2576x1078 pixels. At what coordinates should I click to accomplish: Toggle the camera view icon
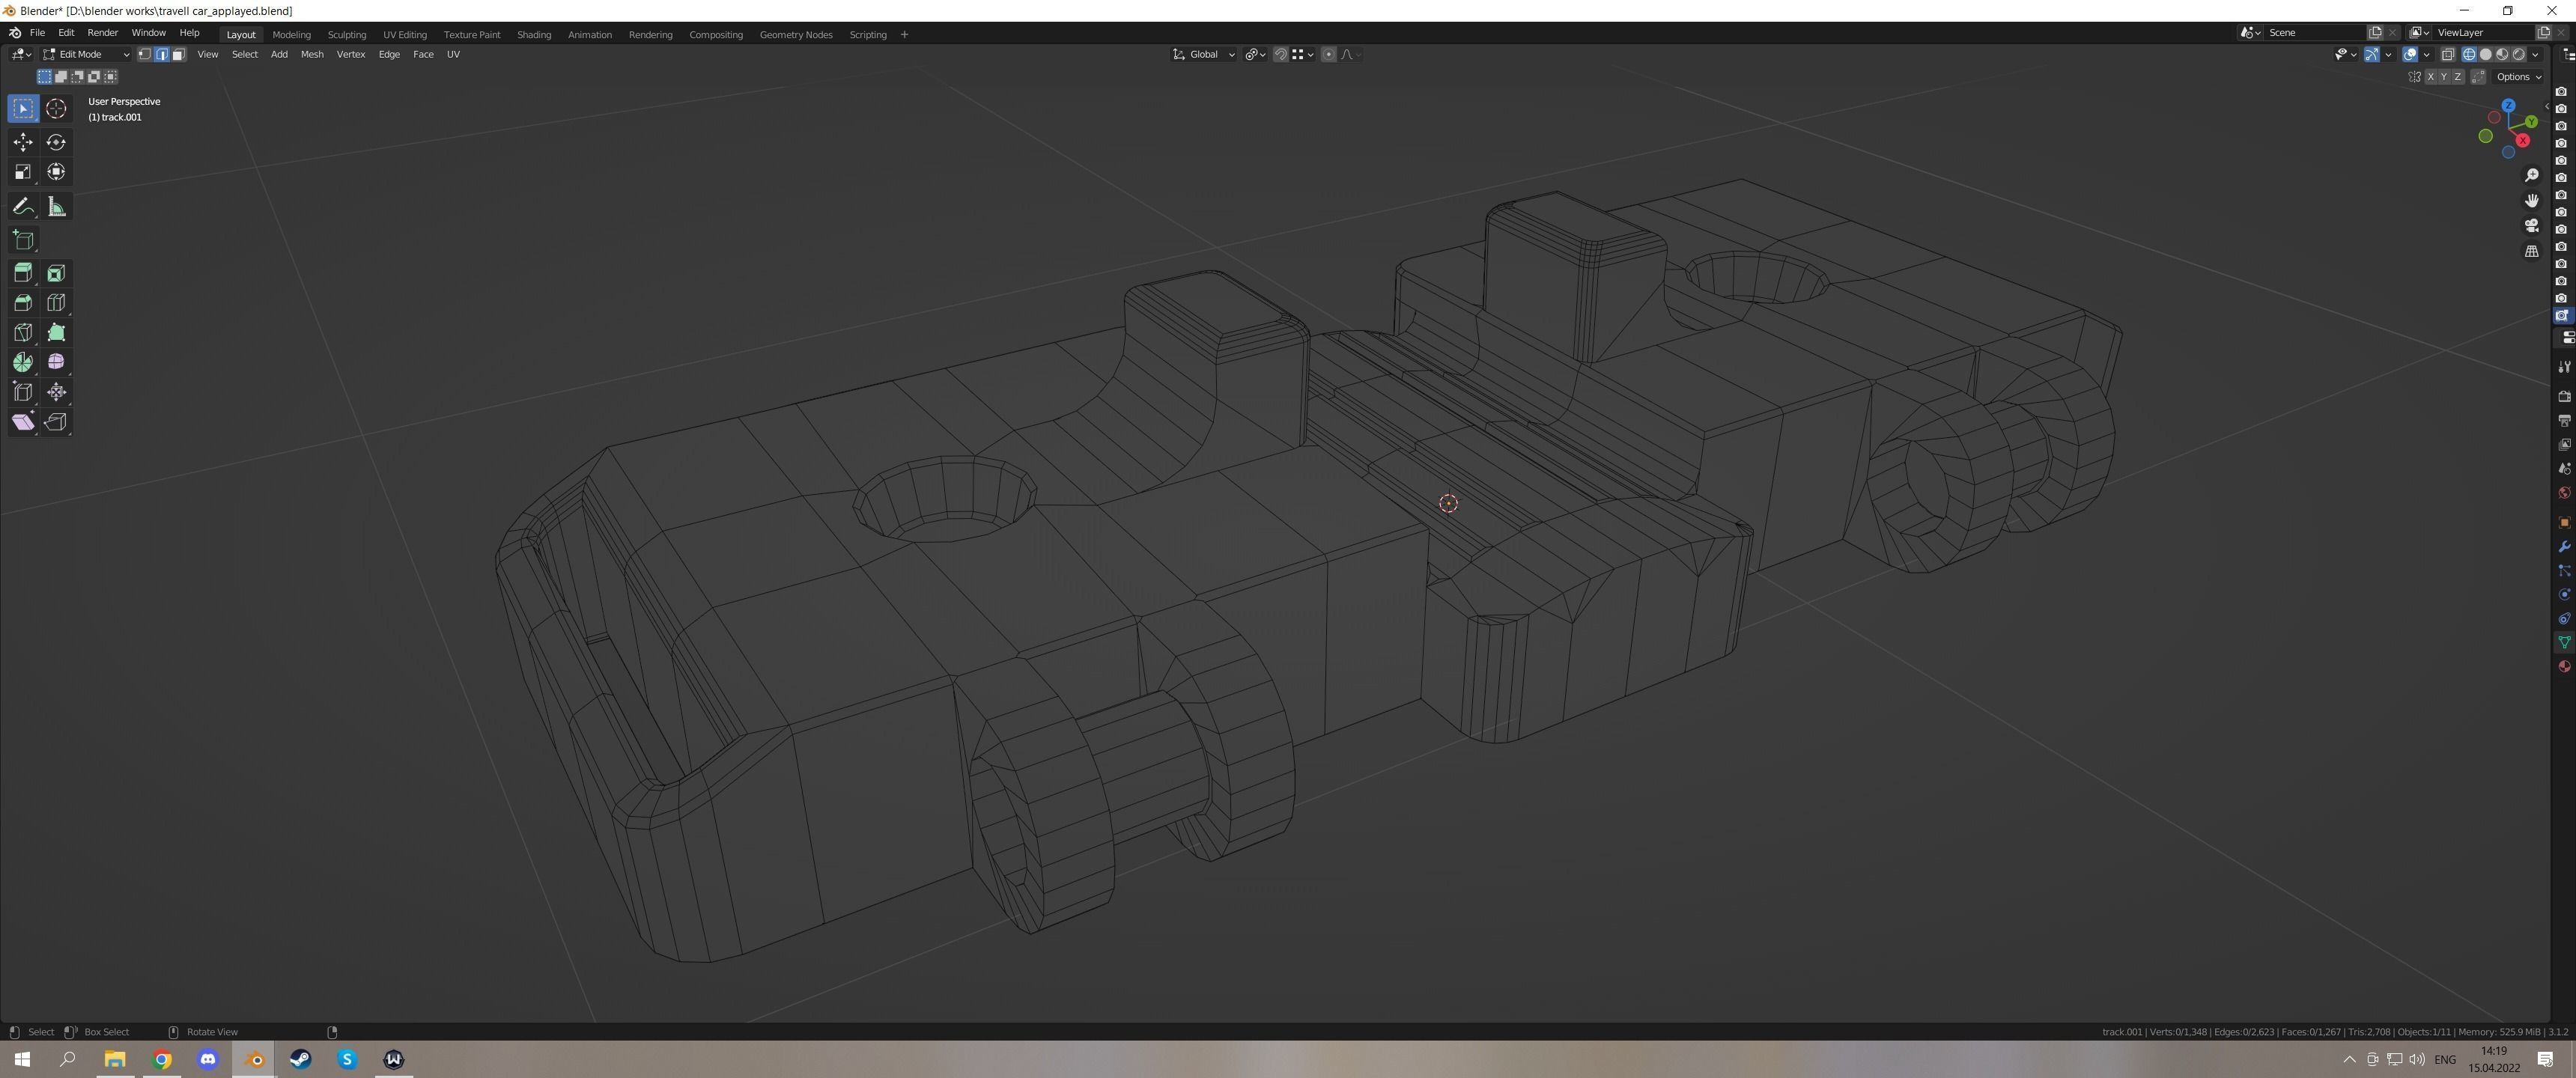(2532, 226)
